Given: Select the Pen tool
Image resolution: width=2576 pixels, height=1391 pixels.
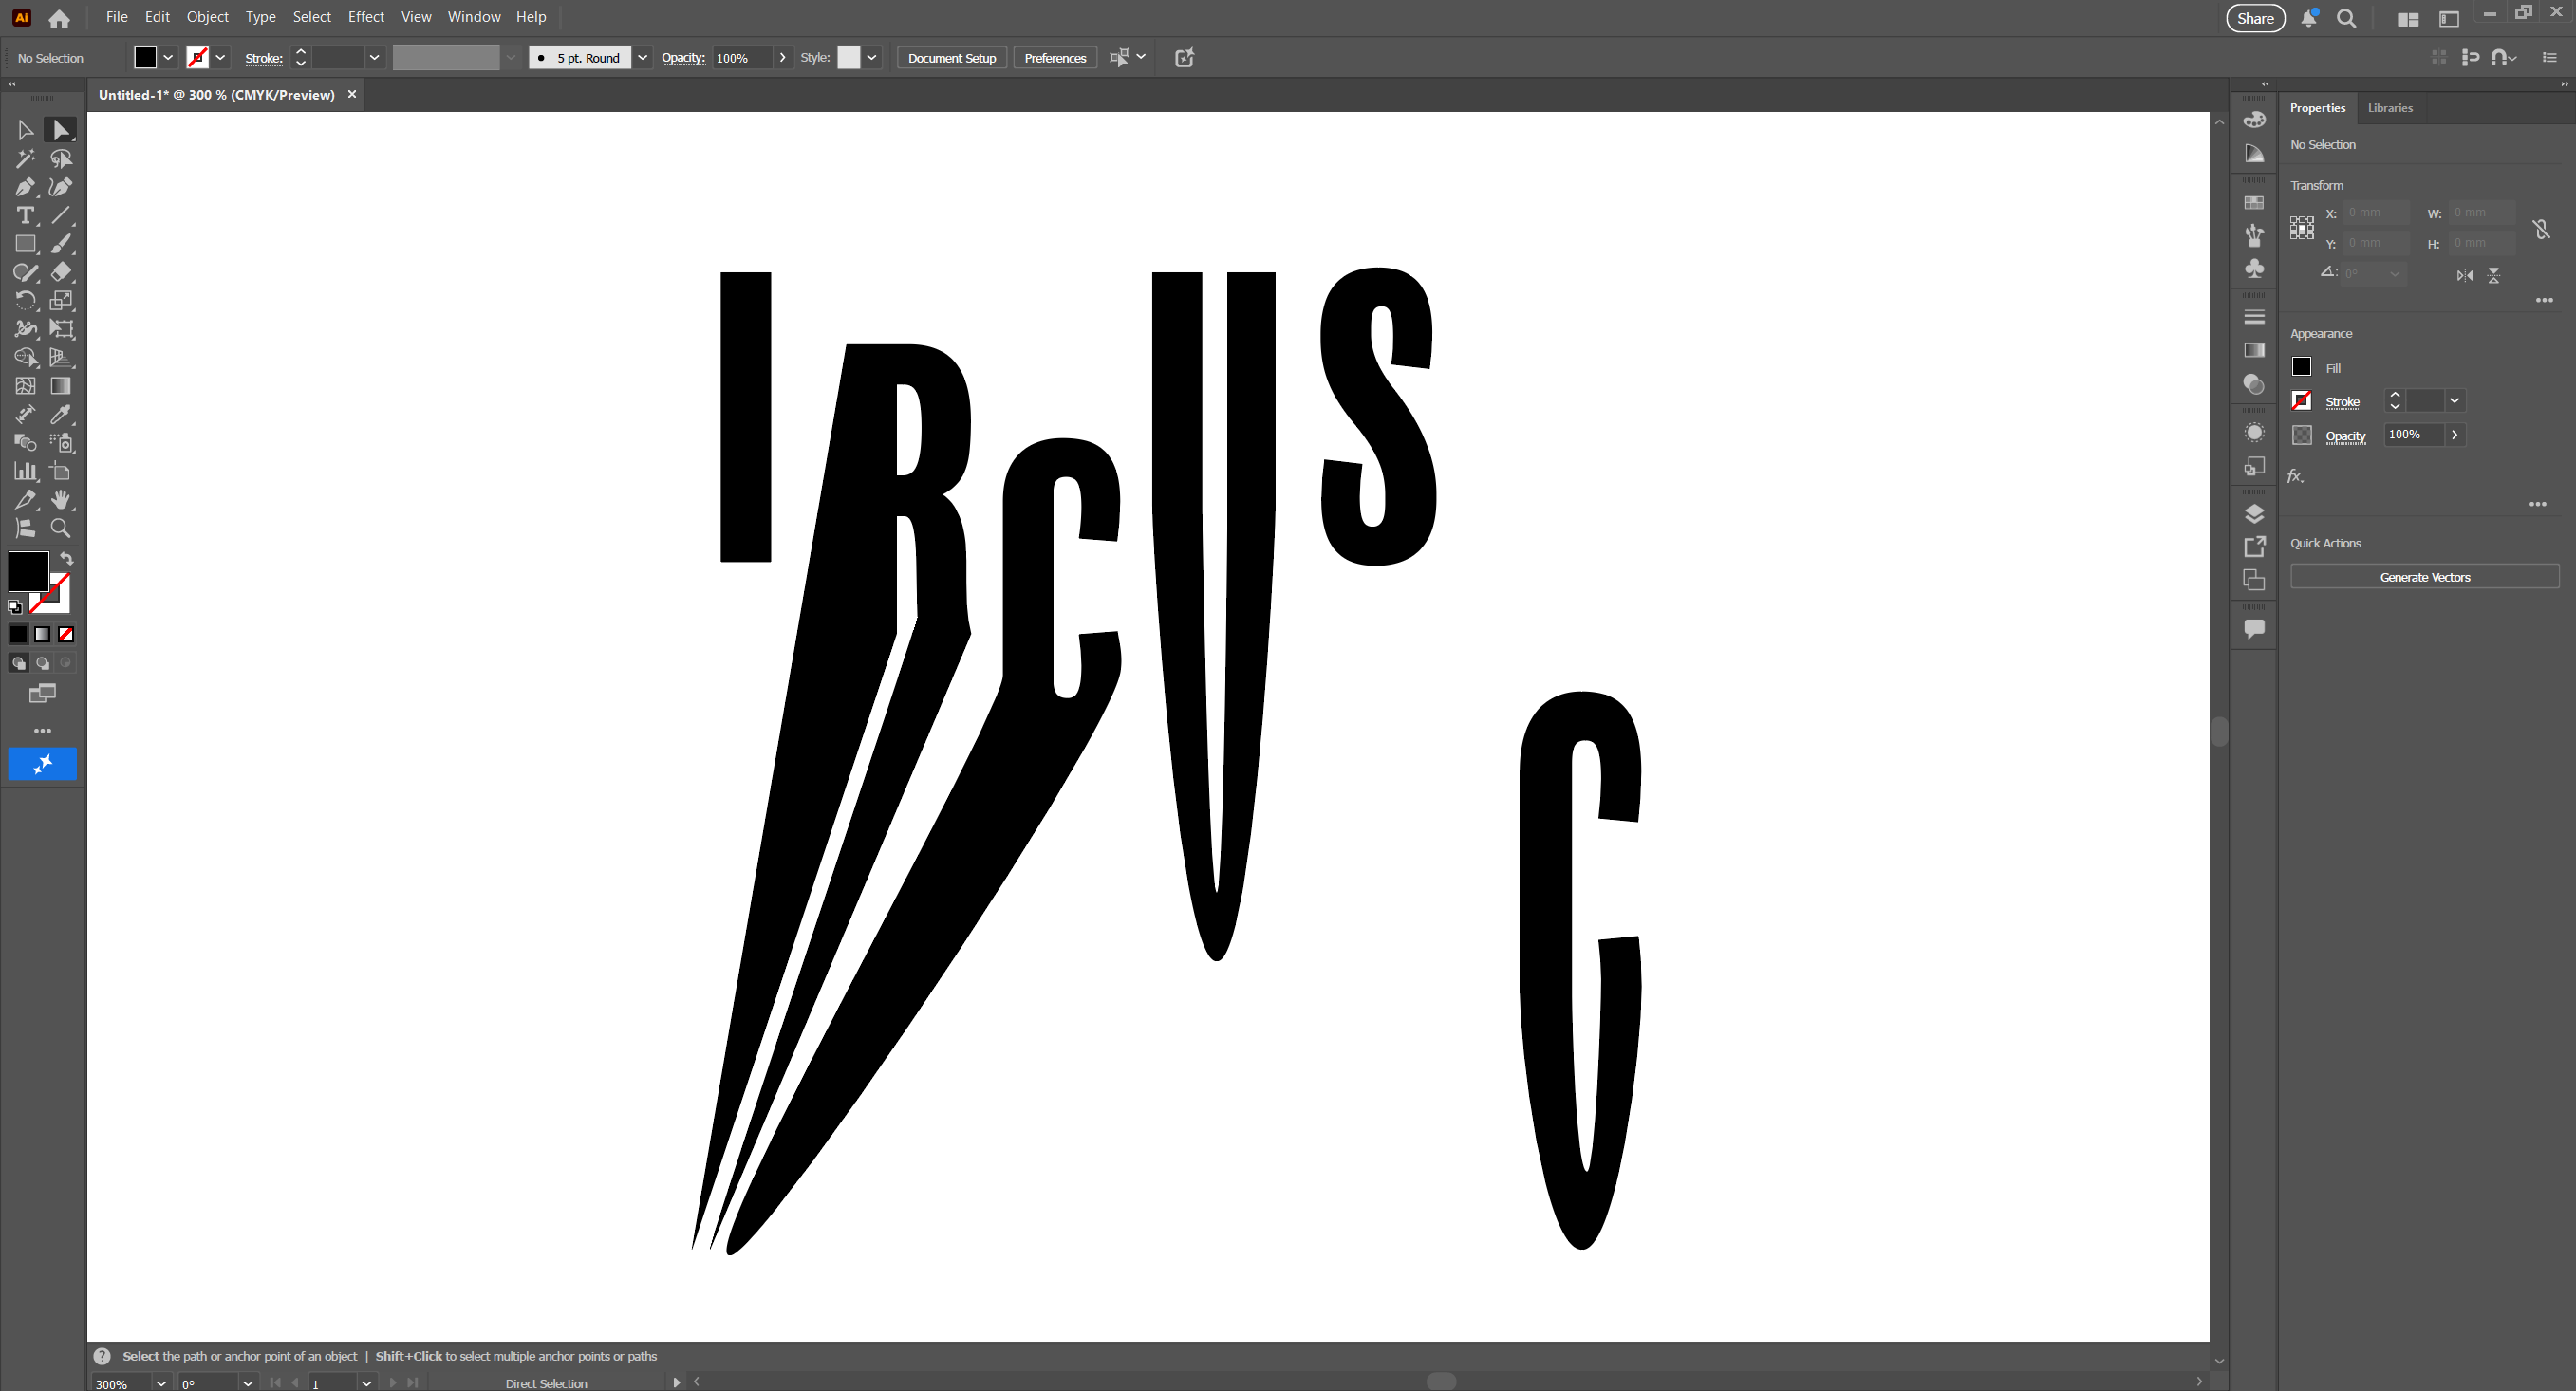Looking at the screenshot, I should tap(25, 187).
